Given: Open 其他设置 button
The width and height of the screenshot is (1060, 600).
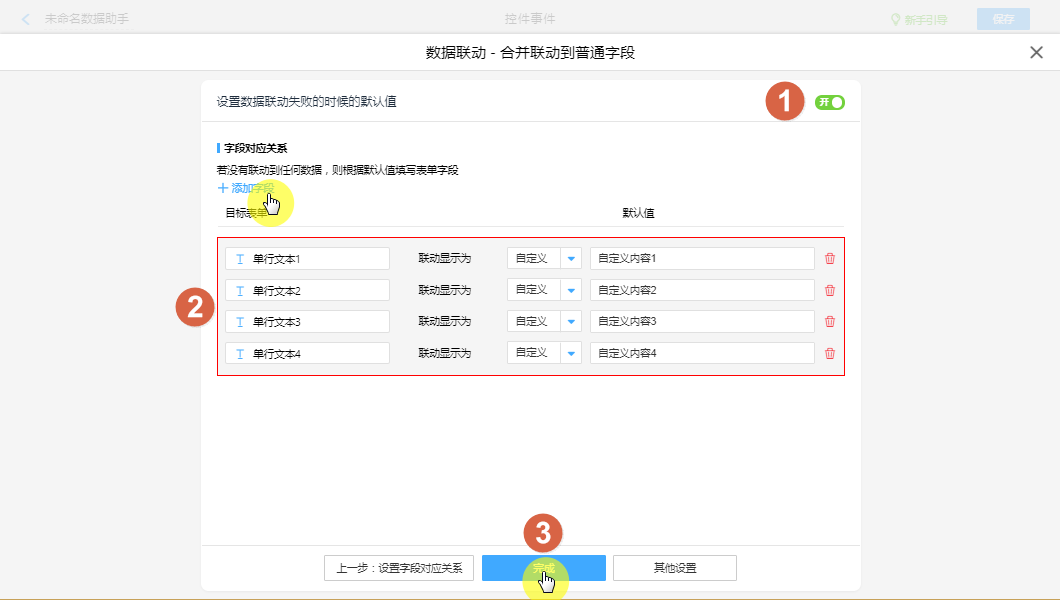Looking at the screenshot, I should click(675, 568).
